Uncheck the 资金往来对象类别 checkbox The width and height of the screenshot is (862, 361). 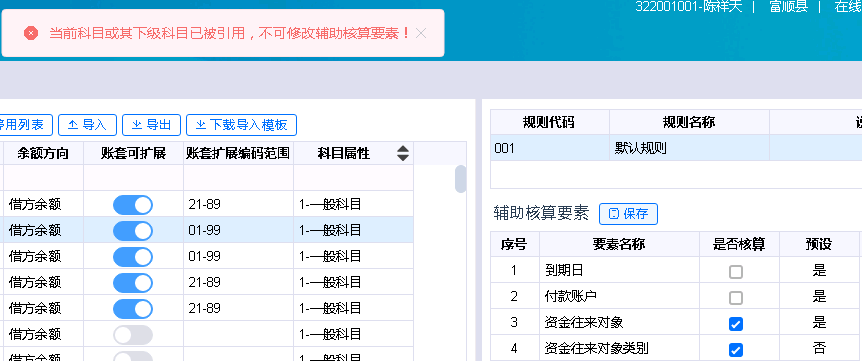736,349
